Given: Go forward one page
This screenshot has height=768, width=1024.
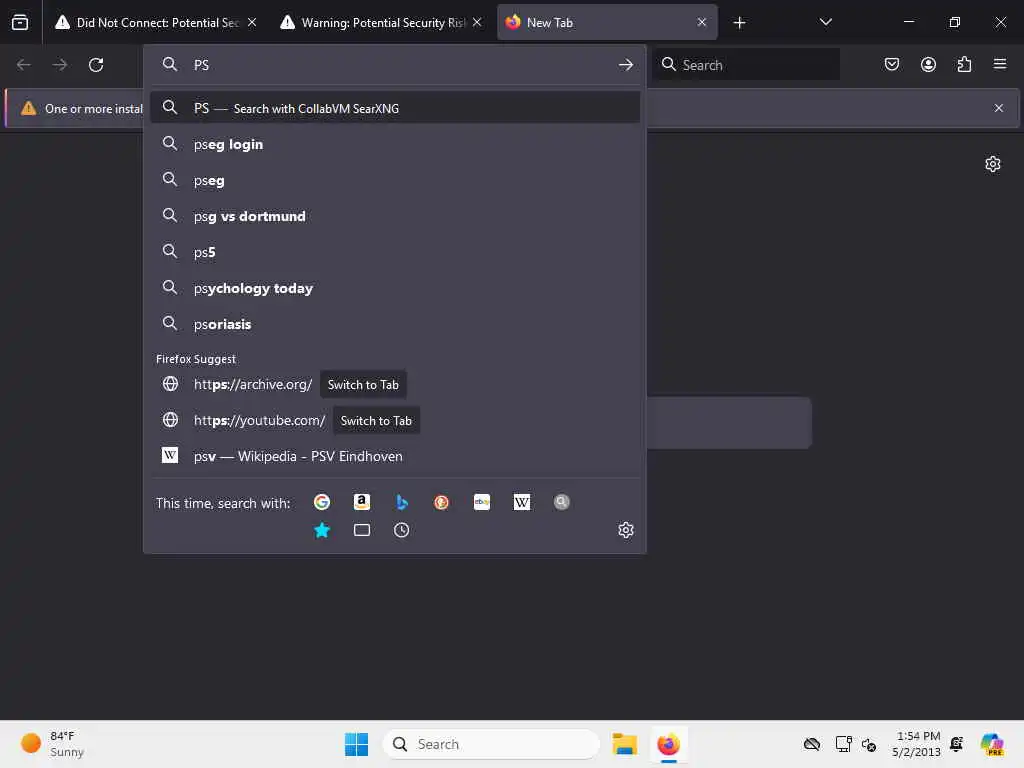Looking at the screenshot, I should [59, 65].
